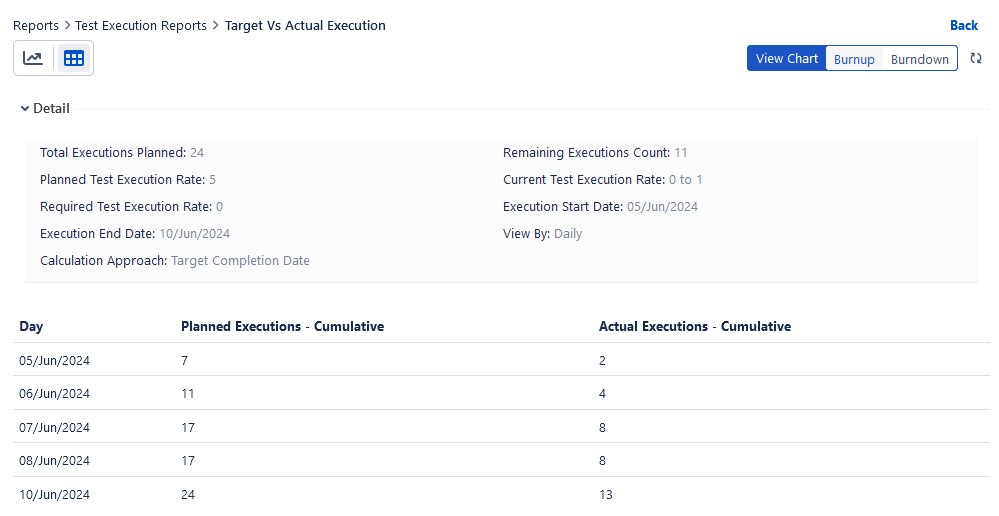Click Remaining Executions Count value 11
This screenshot has width=999, height=516.
click(x=680, y=153)
